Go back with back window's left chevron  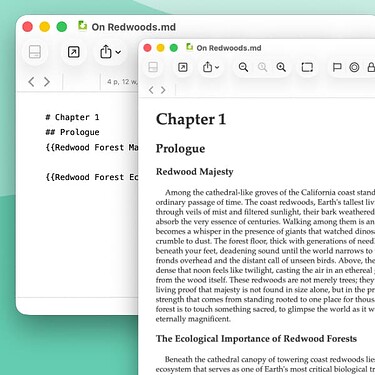pyautogui.click(x=31, y=82)
